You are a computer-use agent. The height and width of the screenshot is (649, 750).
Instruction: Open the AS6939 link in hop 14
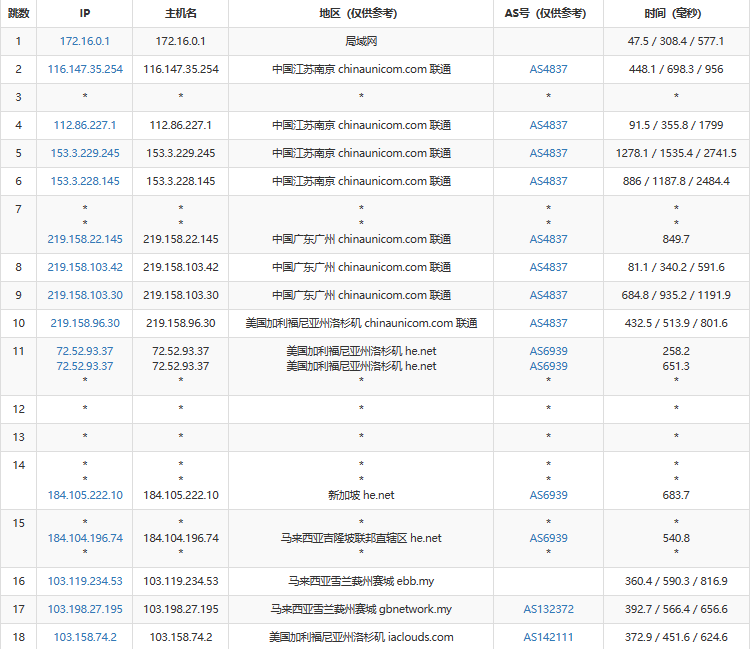(548, 495)
